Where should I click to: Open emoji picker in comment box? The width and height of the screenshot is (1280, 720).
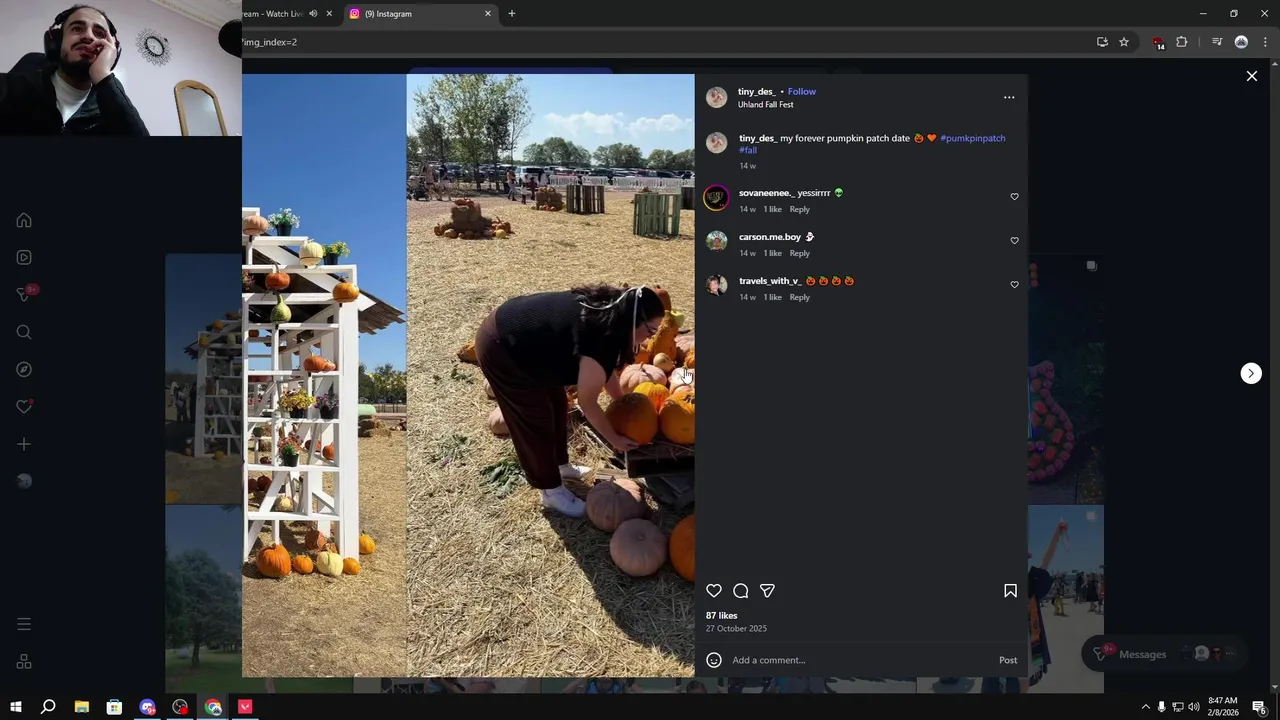pyautogui.click(x=714, y=660)
